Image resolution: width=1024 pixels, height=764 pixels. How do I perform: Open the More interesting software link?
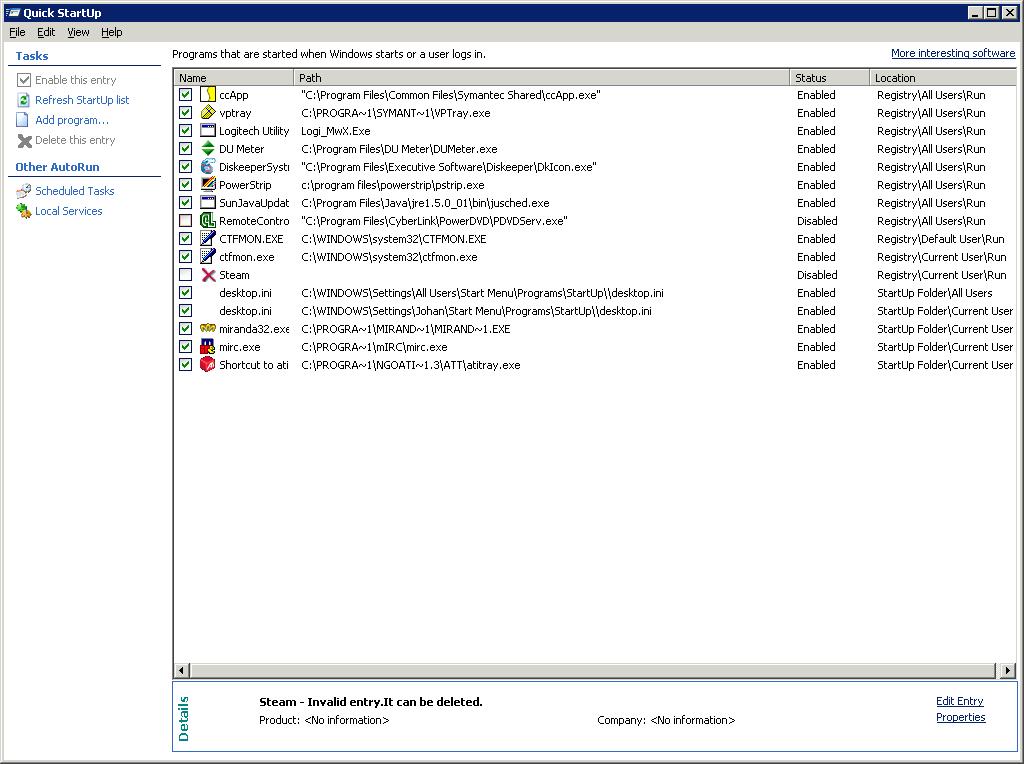coord(953,53)
